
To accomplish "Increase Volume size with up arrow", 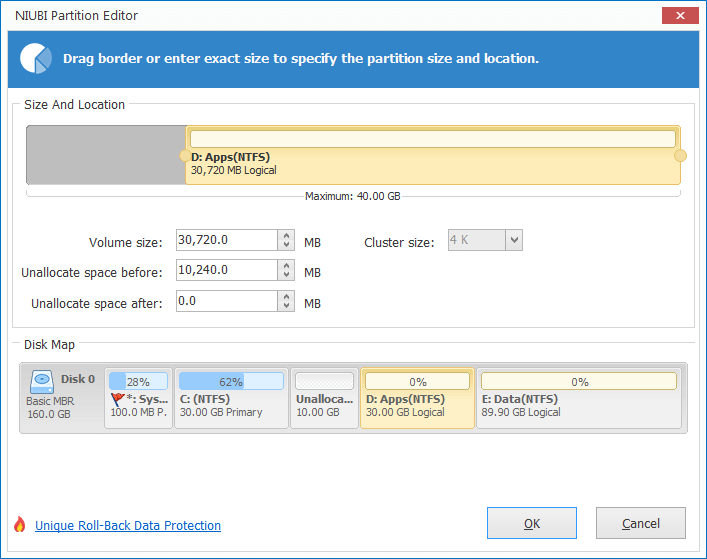I will point(286,235).
